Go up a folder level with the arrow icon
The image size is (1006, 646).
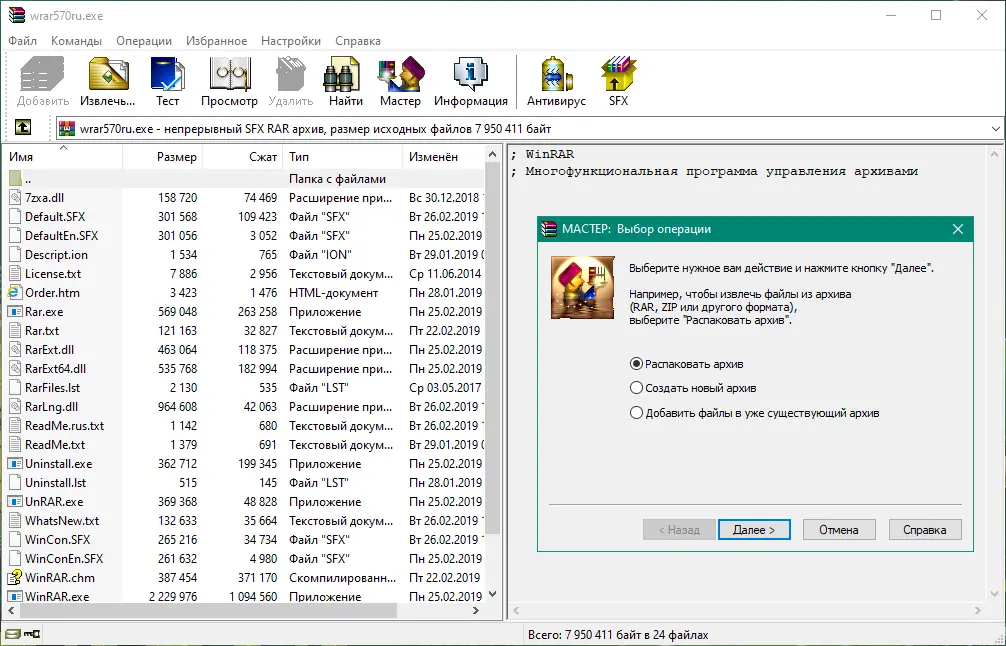coord(22,128)
